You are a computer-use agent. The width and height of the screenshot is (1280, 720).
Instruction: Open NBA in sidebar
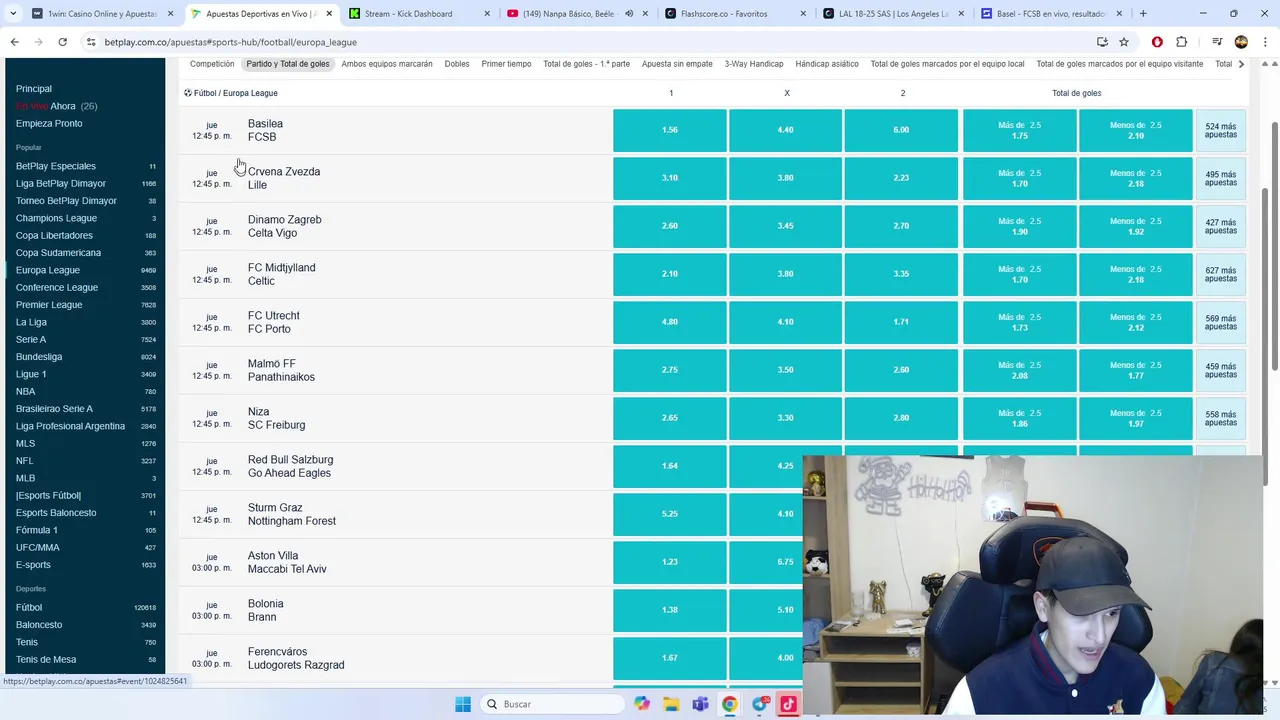click(x=25, y=391)
